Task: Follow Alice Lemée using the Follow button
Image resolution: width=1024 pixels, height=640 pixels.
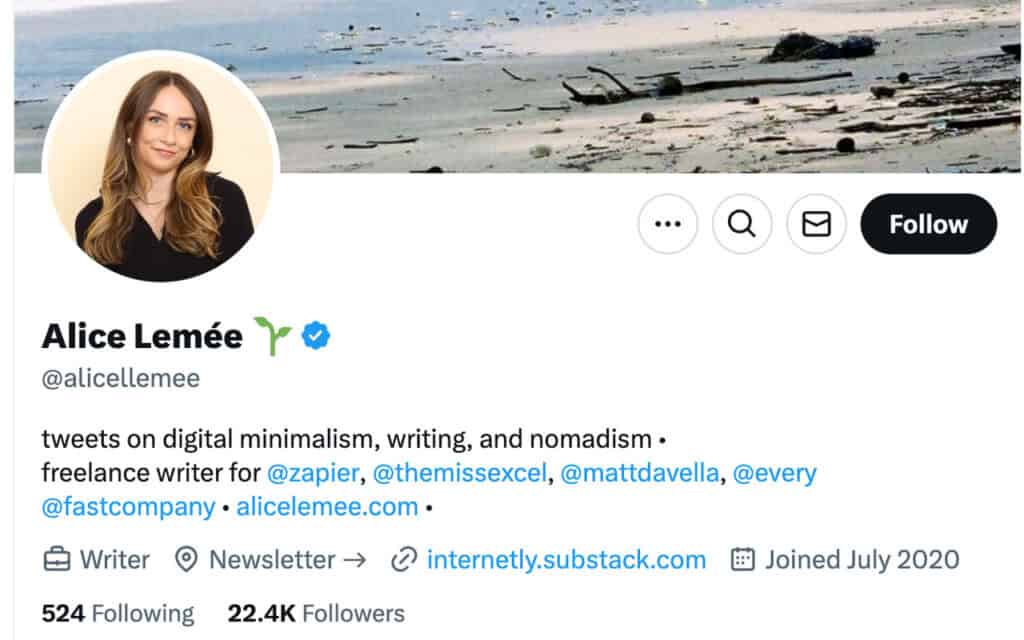Action: 928,224
